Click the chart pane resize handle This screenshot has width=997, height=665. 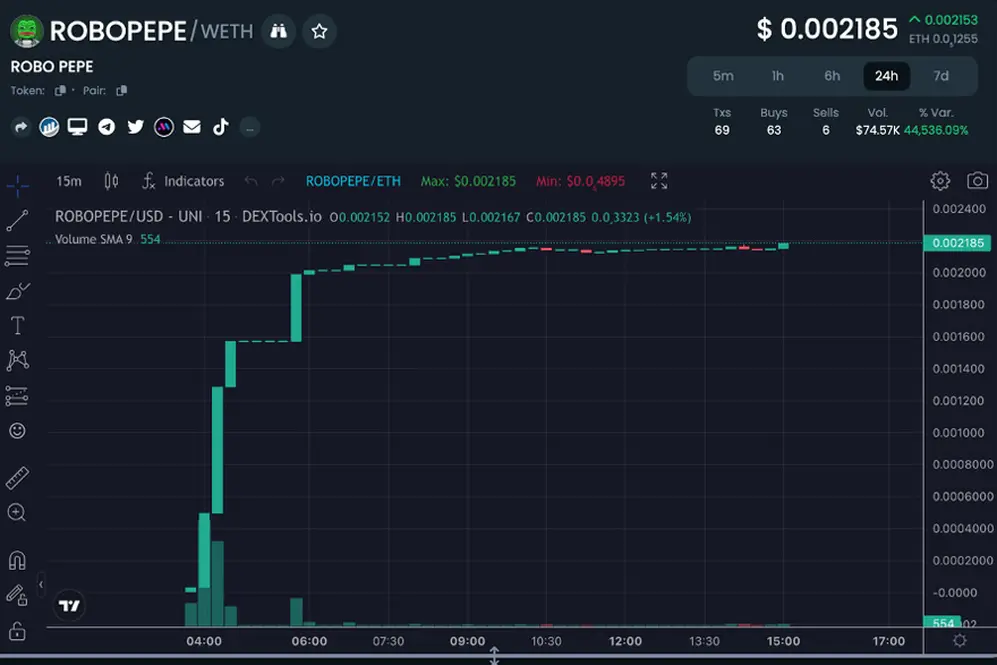pos(494,655)
